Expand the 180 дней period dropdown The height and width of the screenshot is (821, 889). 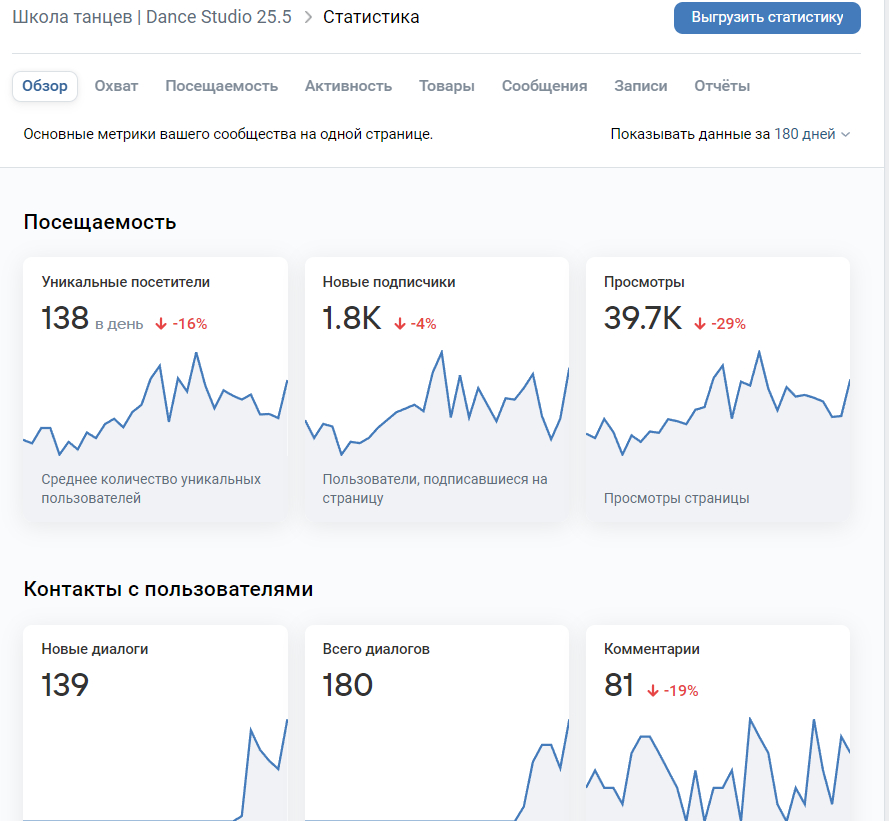tap(805, 134)
